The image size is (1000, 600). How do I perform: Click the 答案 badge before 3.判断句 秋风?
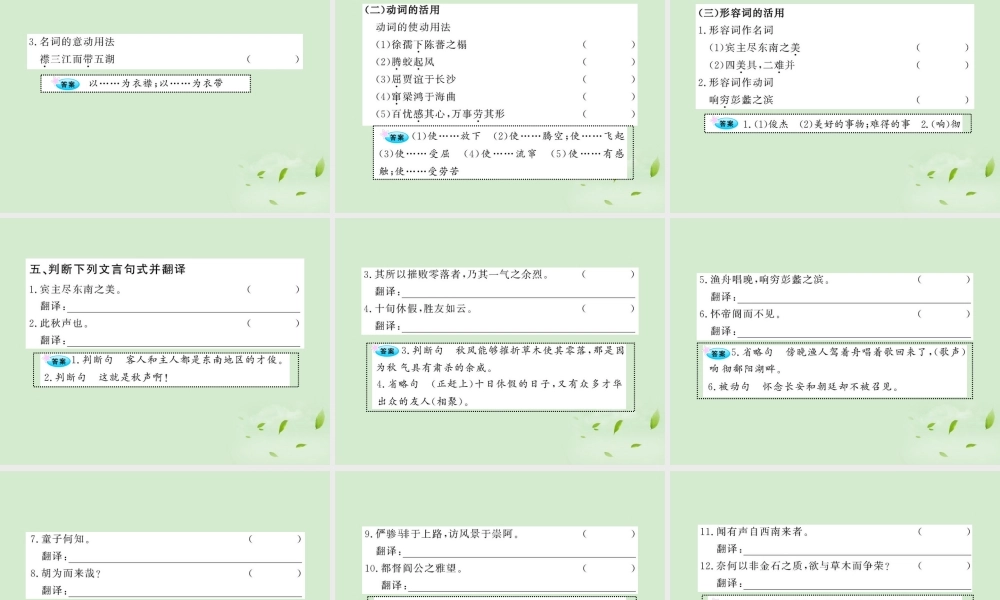pyautogui.click(x=387, y=351)
